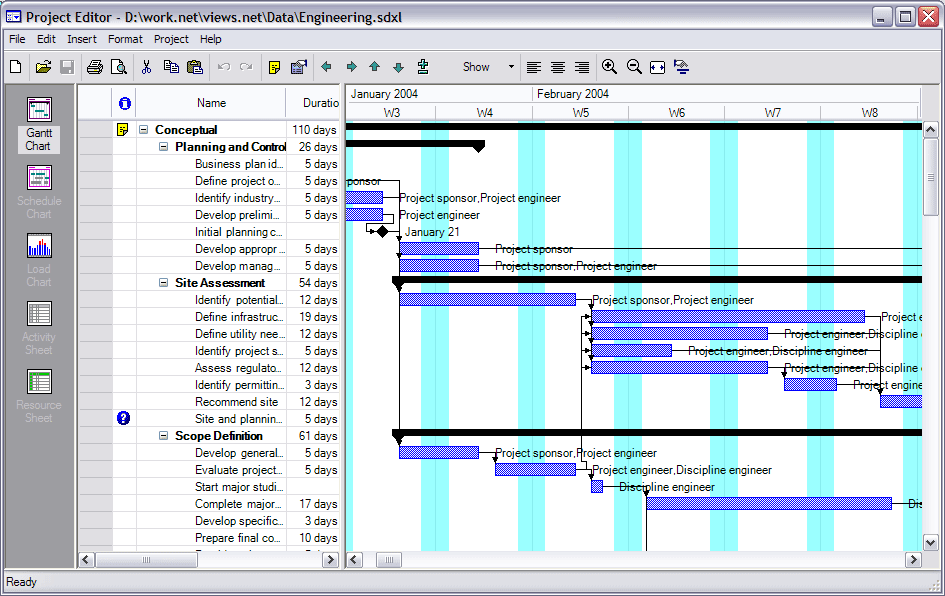The width and height of the screenshot is (945, 596).
Task: Click the Print icon in toolbar
Action: pyautogui.click(x=95, y=67)
